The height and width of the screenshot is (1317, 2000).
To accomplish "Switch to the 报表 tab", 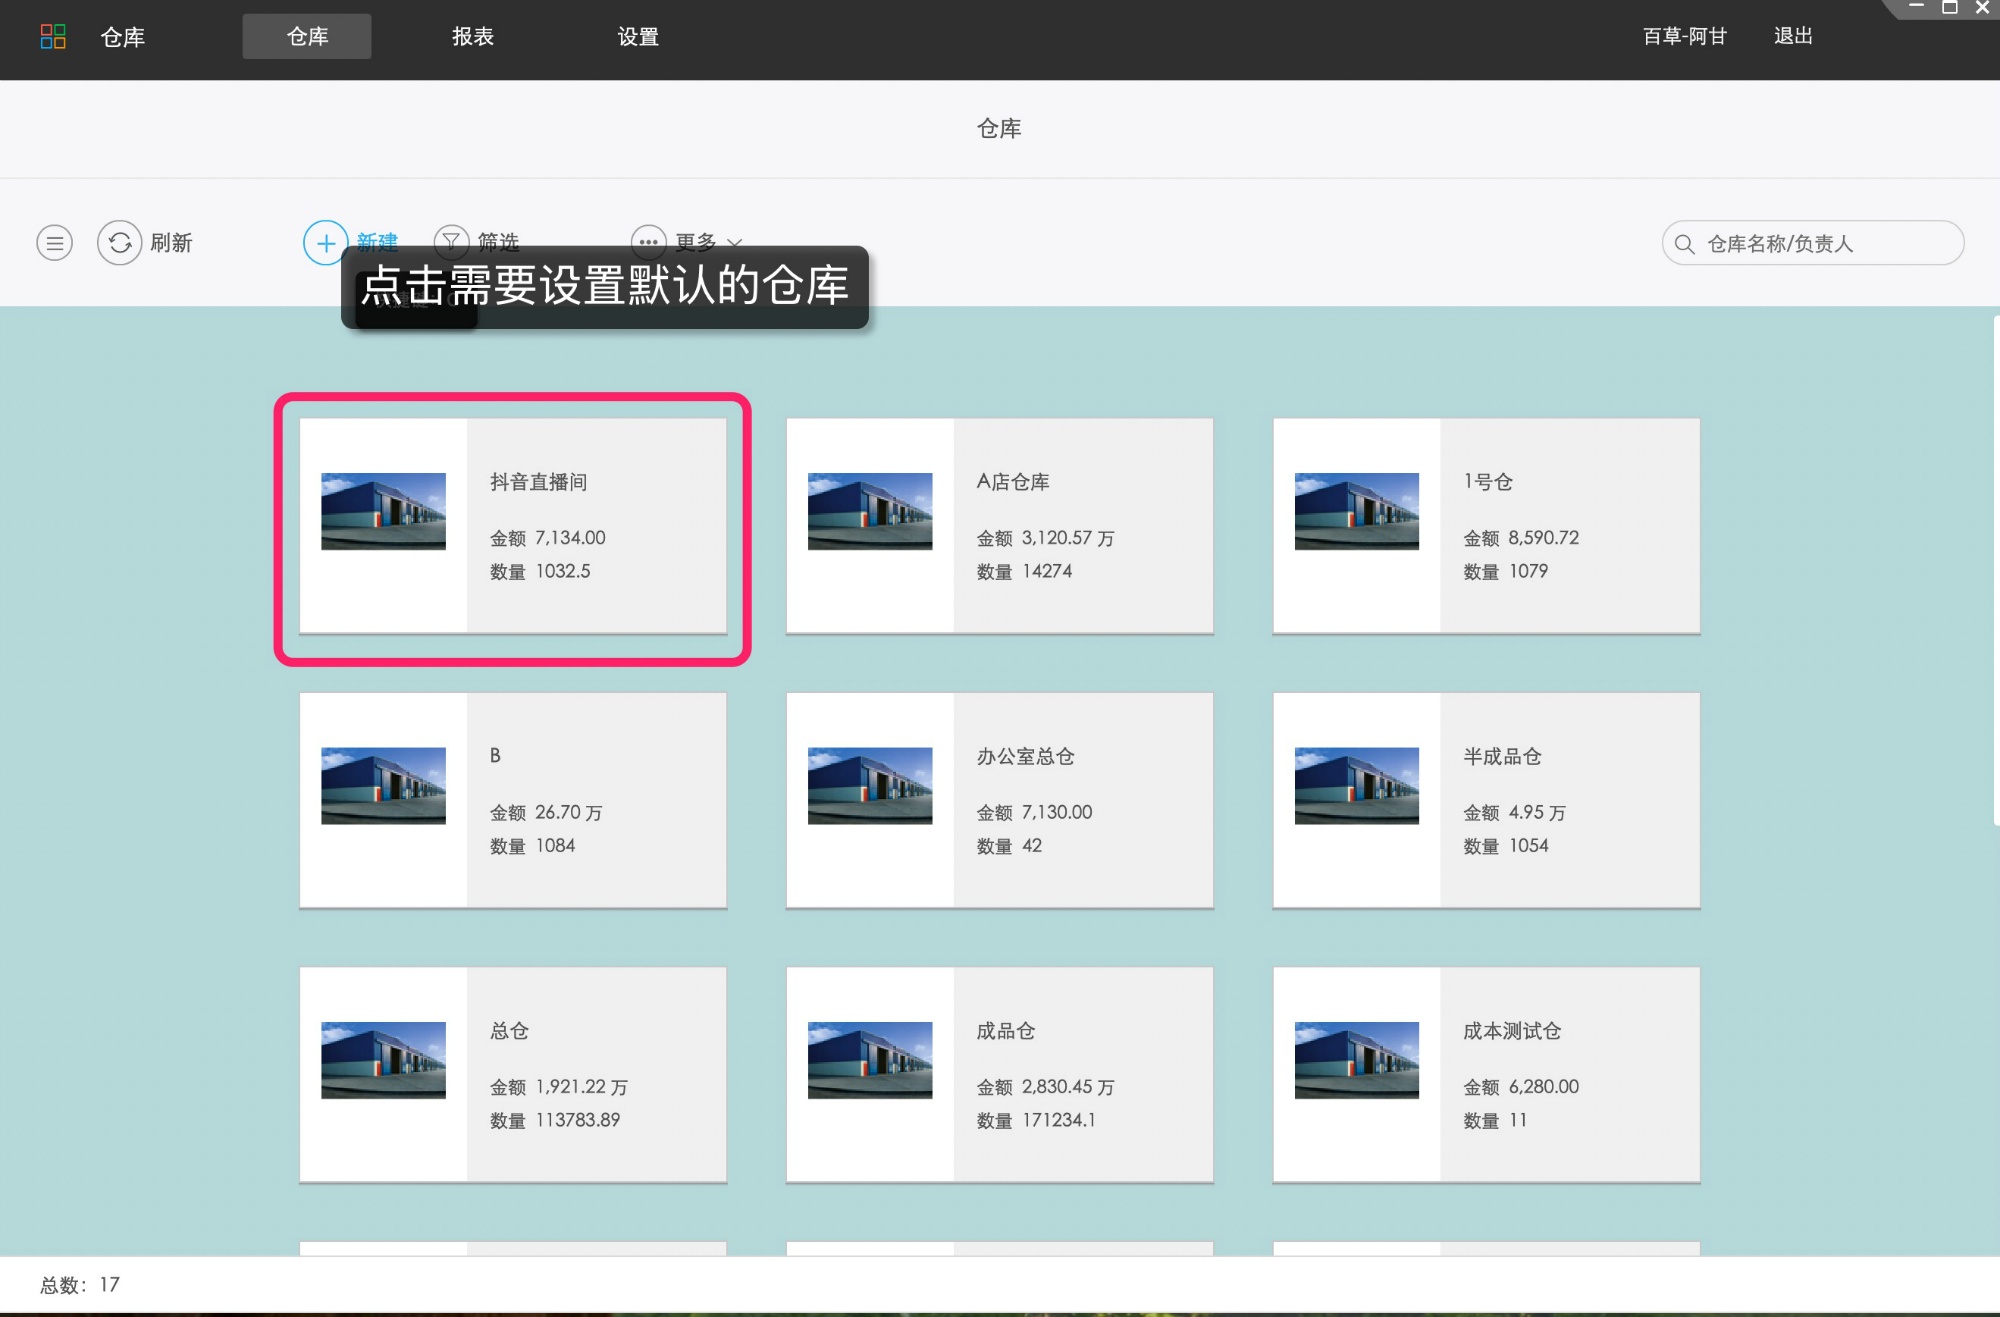I will click(x=473, y=37).
